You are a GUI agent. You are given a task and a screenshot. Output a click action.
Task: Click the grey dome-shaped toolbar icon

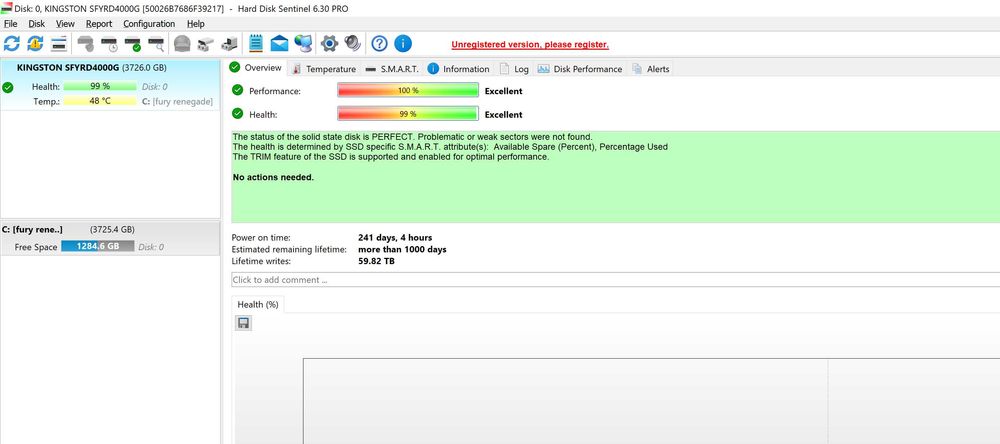pyautogui.click(x=182, y=43)
